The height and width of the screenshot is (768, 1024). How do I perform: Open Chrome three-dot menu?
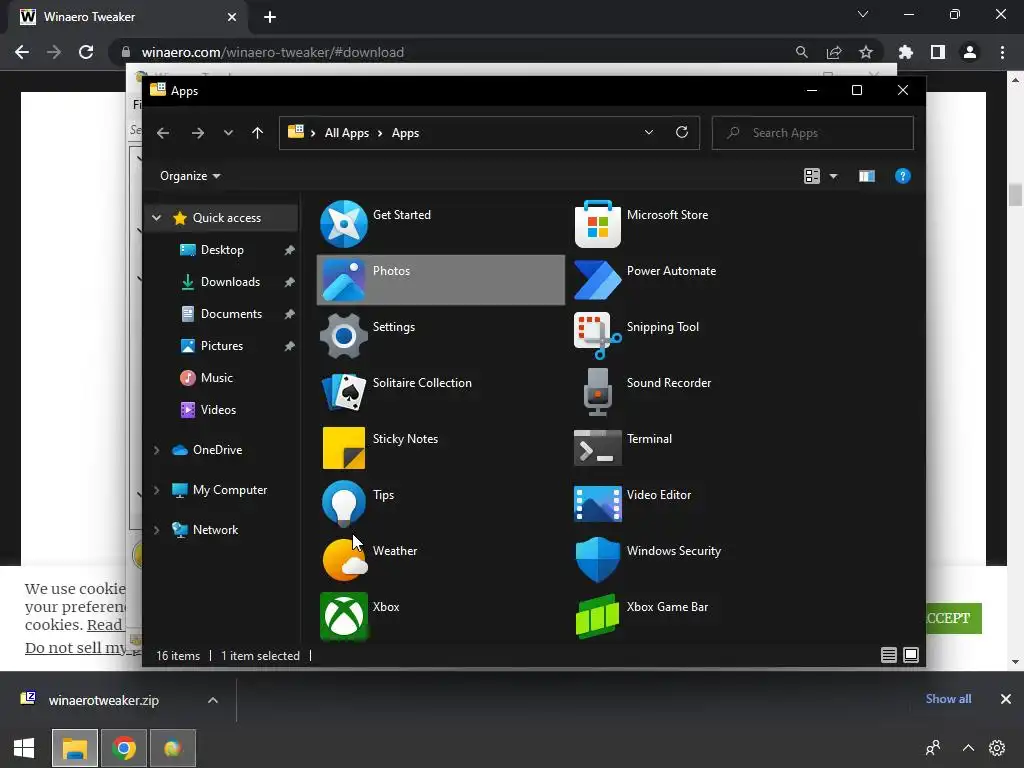click(1002, 52)
